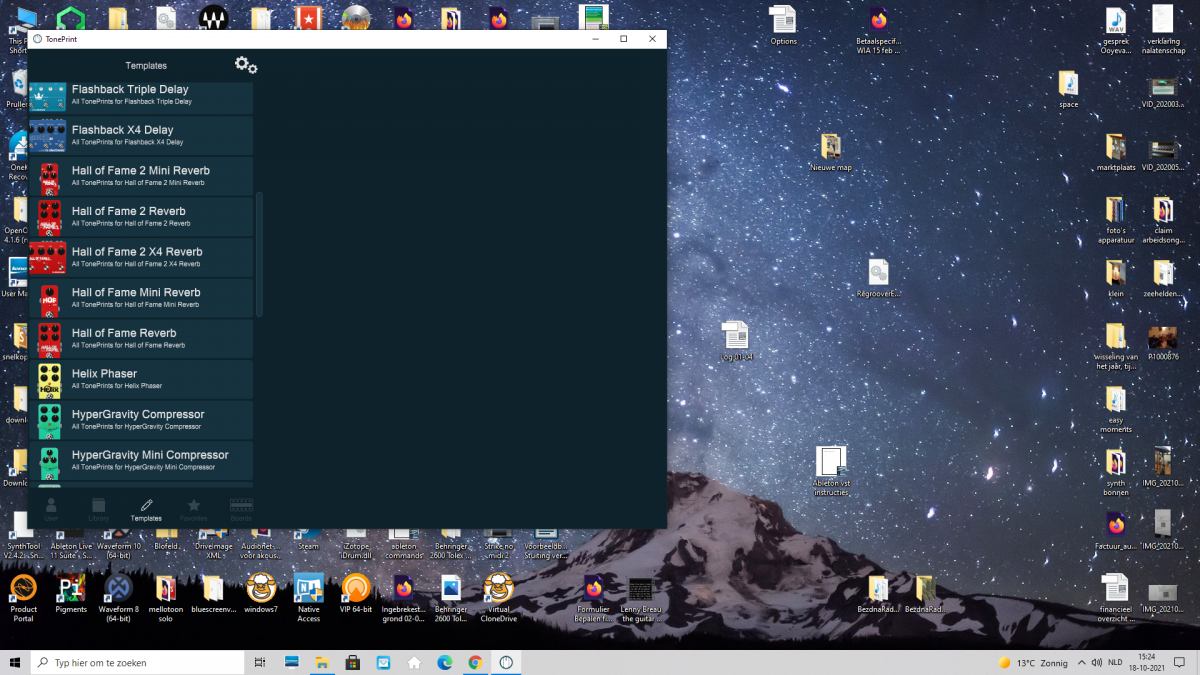The image size is (1200, 675).
Task: Select Behringer 2600 Tol... image file
Action: [x=451, y=598]
